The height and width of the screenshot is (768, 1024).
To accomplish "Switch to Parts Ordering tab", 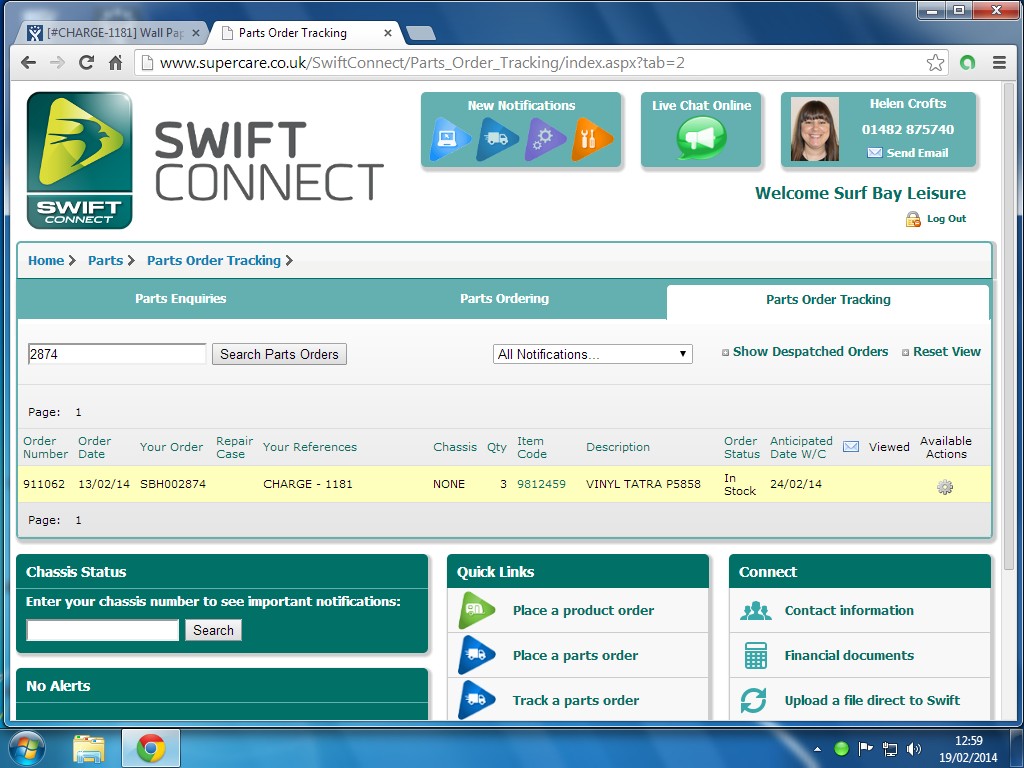I will click(504, 298).
